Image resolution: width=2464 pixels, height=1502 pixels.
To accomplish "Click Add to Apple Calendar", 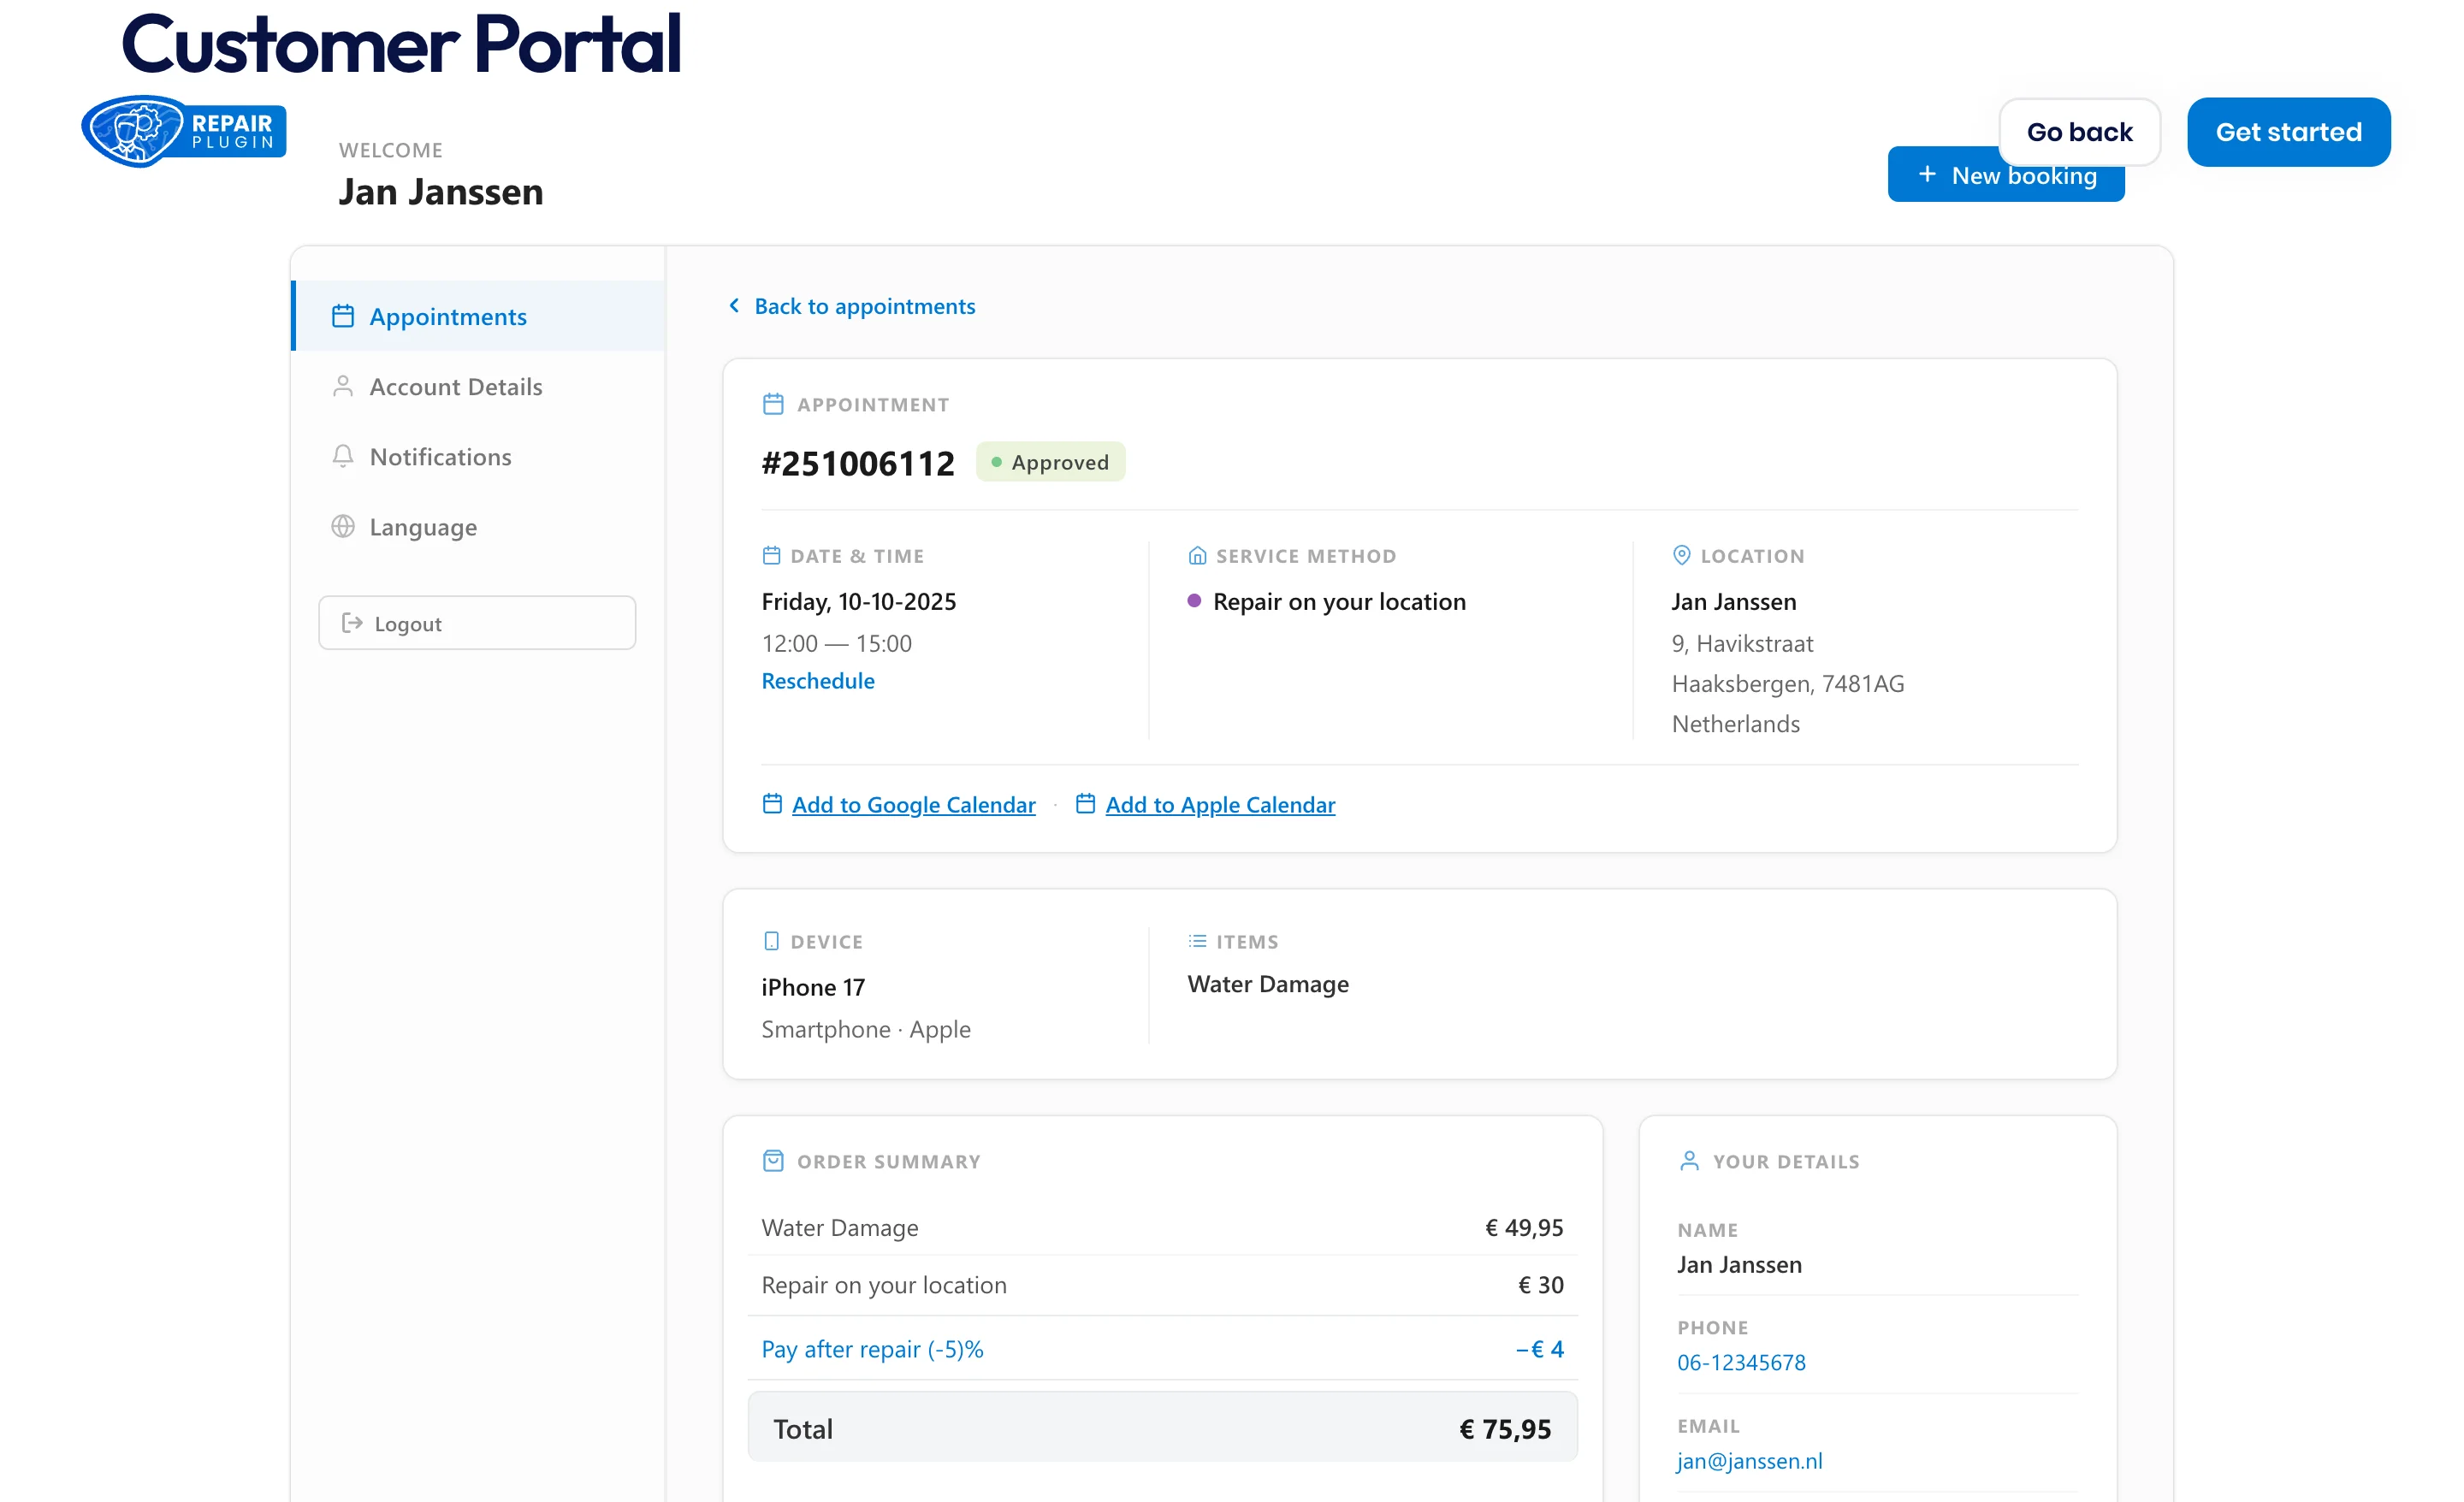I will 1220,805.
